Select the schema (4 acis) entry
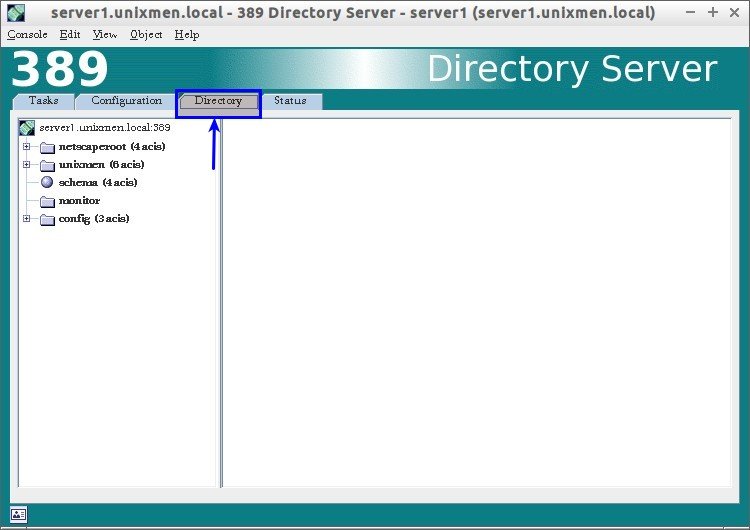The height and width of the screenshot is (530, 750). coord(98,182)
